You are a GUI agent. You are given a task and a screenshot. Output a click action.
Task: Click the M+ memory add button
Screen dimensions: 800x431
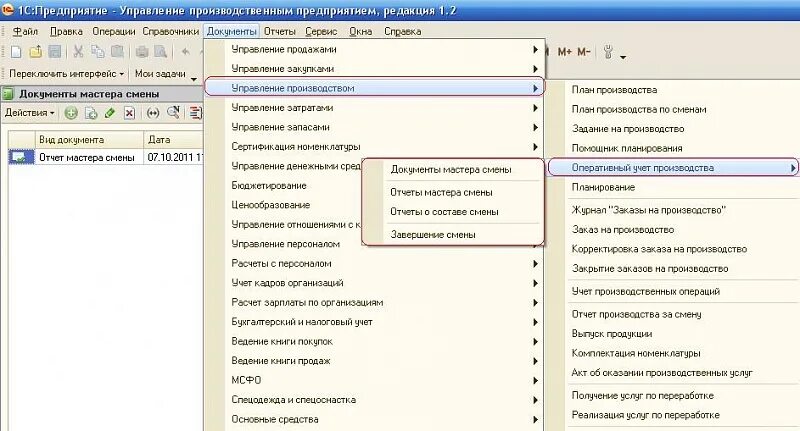(564, 52)
